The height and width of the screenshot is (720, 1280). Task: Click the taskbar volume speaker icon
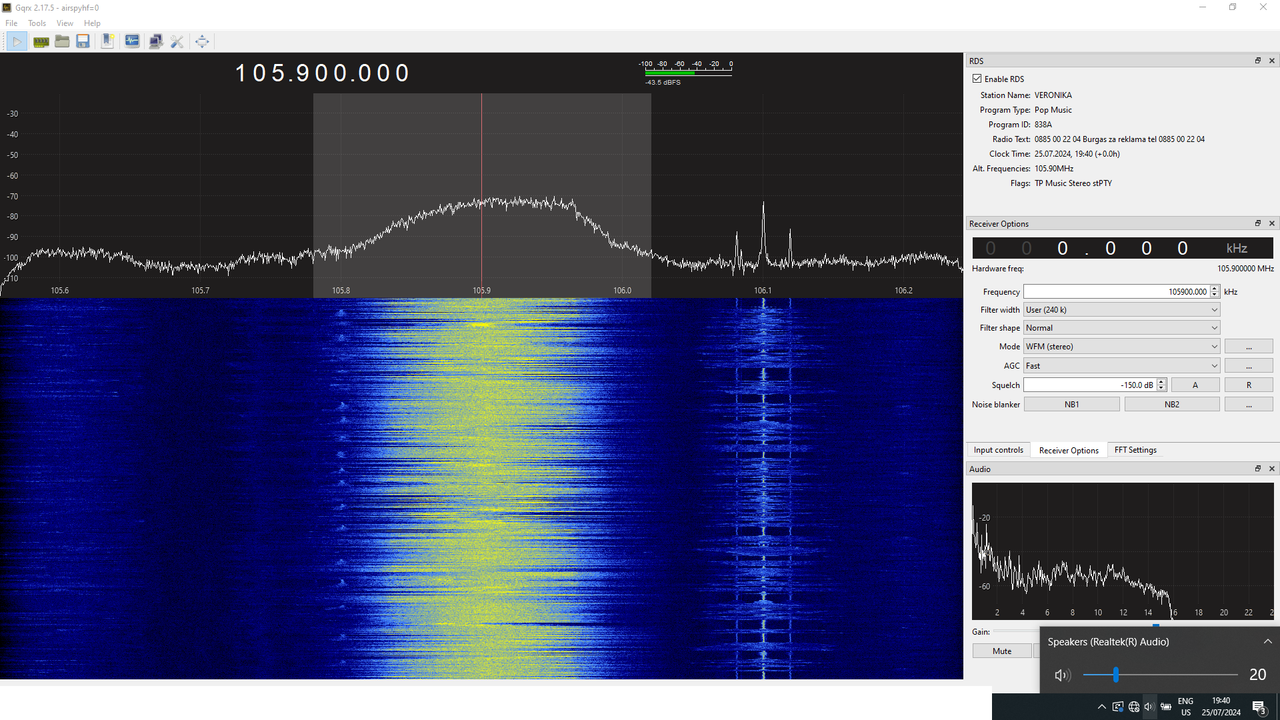tap(1149, 707)
